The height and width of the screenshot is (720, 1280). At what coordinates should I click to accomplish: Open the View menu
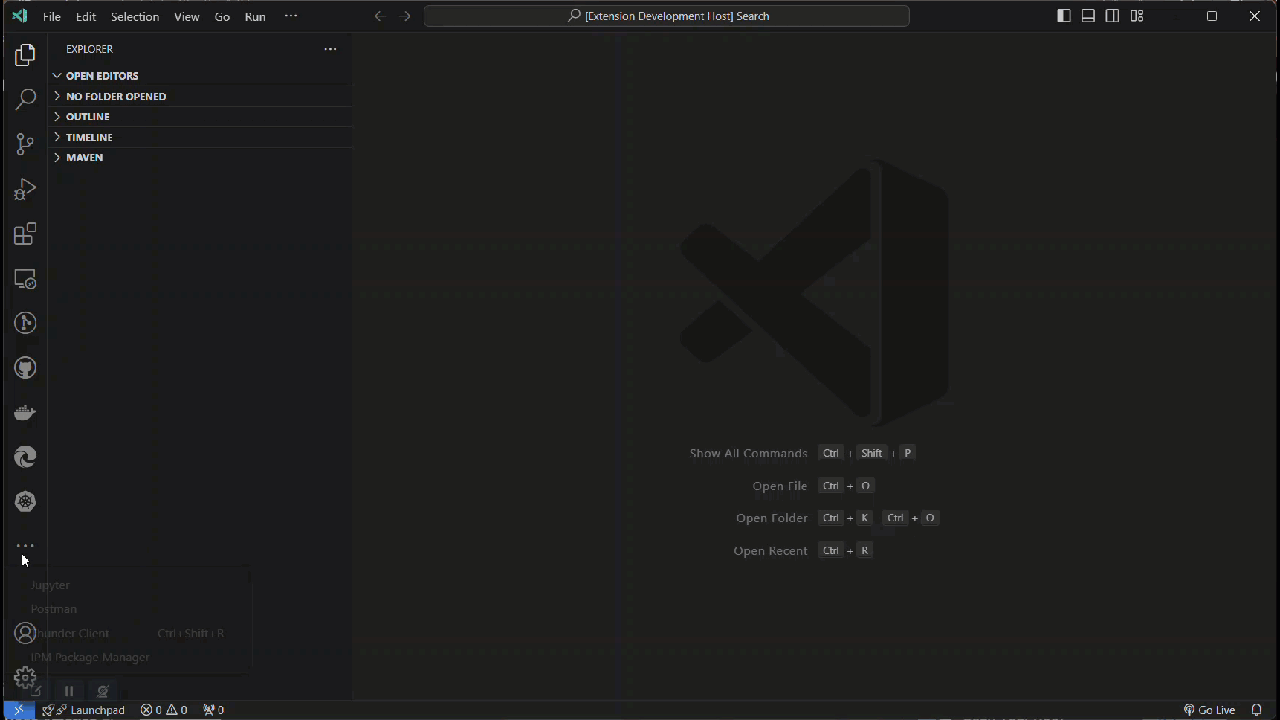click(x=187, y=17)
